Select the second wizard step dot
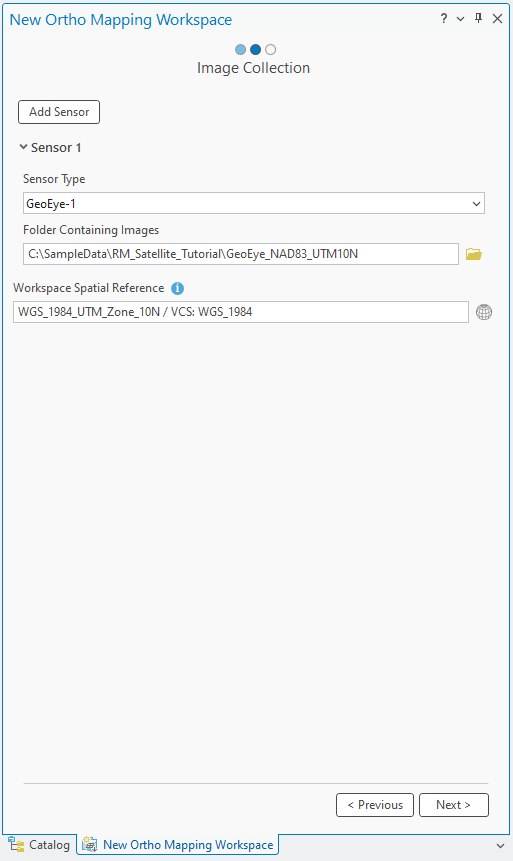Image resolution: width=513 pixels, height=861 pixels. (255, 49)
